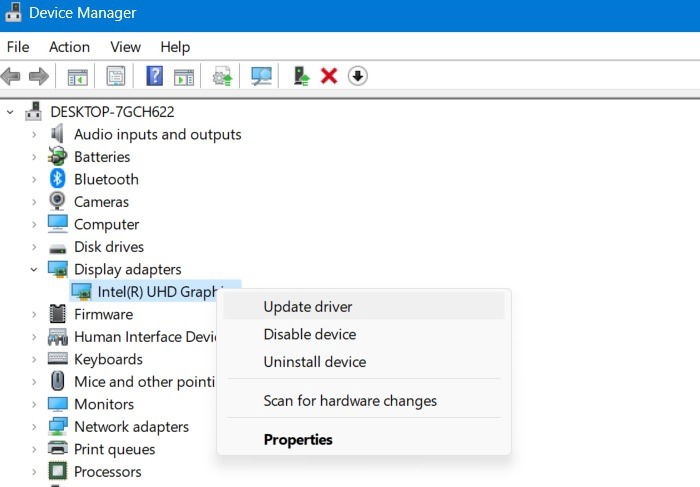Screen dimensions: 700x487
Task: Click the Firmware chip icon
Action: pos(58,314)
